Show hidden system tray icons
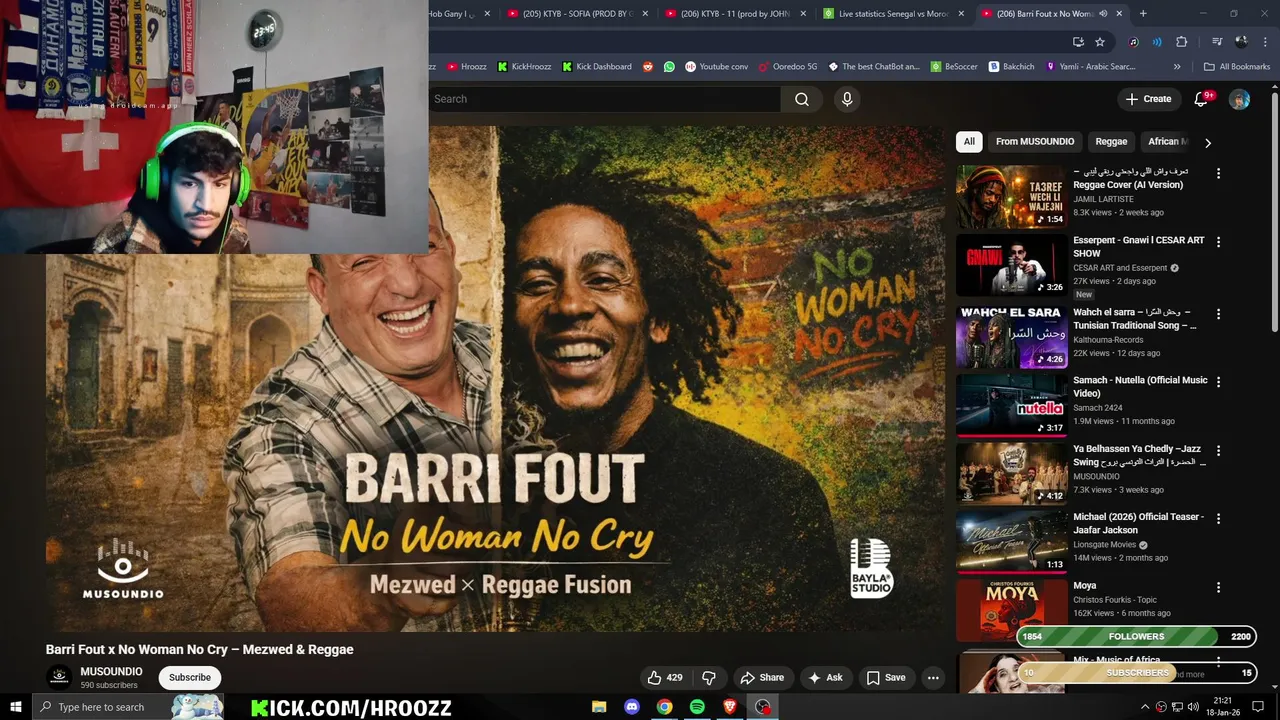1280x720 pixels. tap(1145, 707)
